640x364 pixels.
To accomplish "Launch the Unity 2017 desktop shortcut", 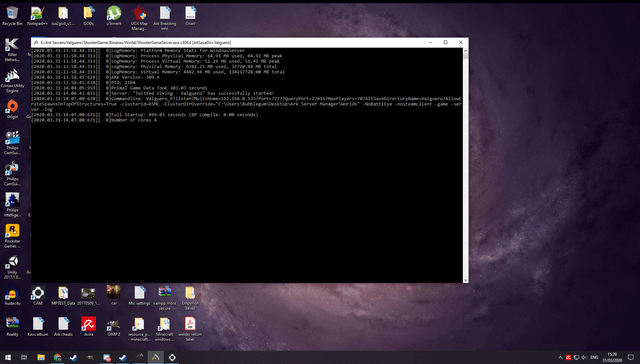I will (x=12, y=267).
